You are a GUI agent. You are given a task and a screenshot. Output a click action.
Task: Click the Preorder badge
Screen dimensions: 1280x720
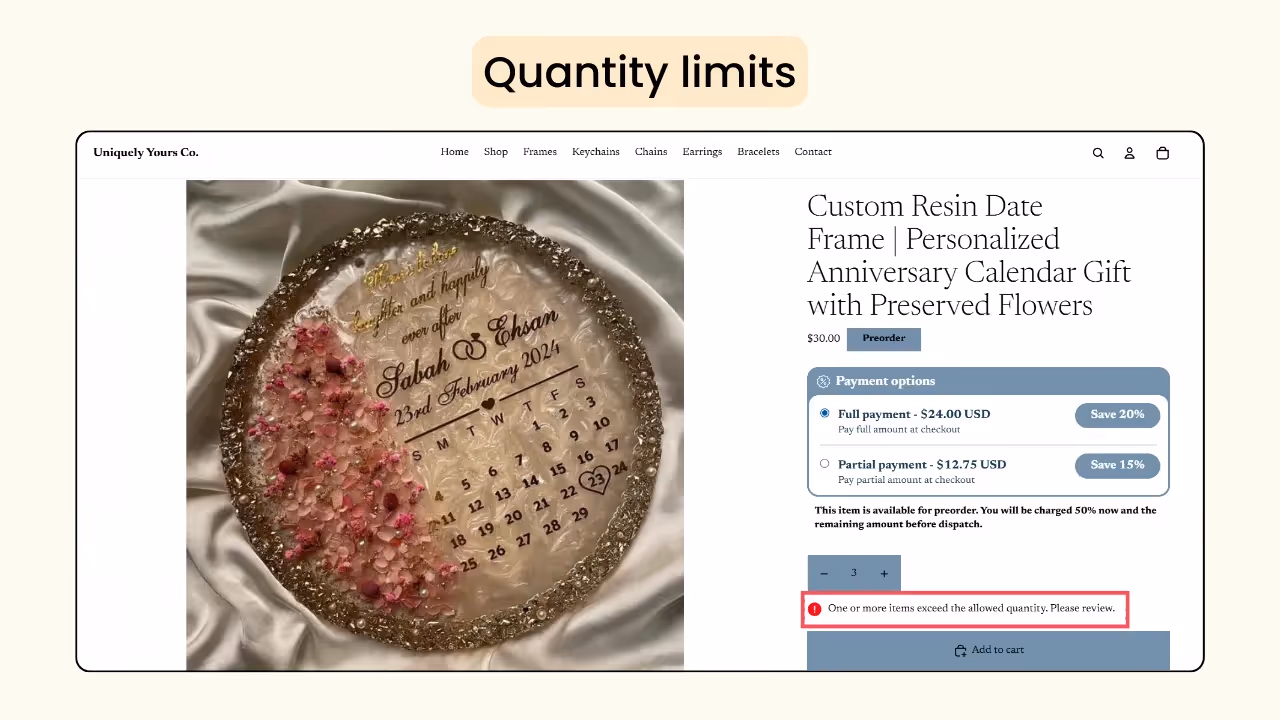883,338
